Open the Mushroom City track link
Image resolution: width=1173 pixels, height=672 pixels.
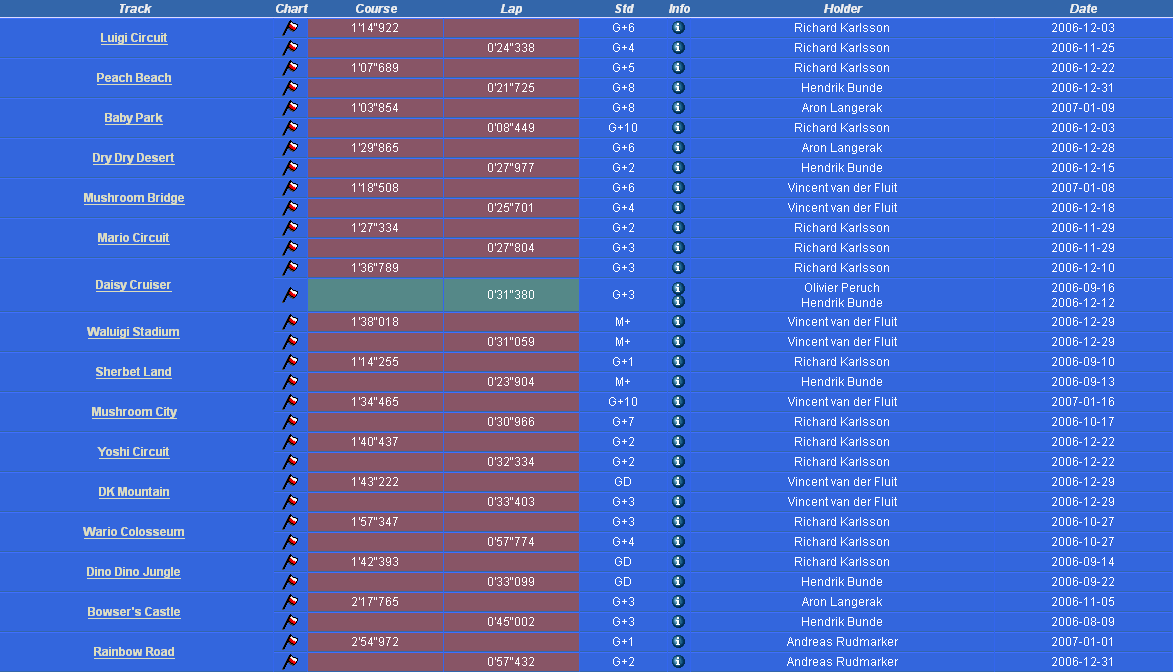coord(134,412)
